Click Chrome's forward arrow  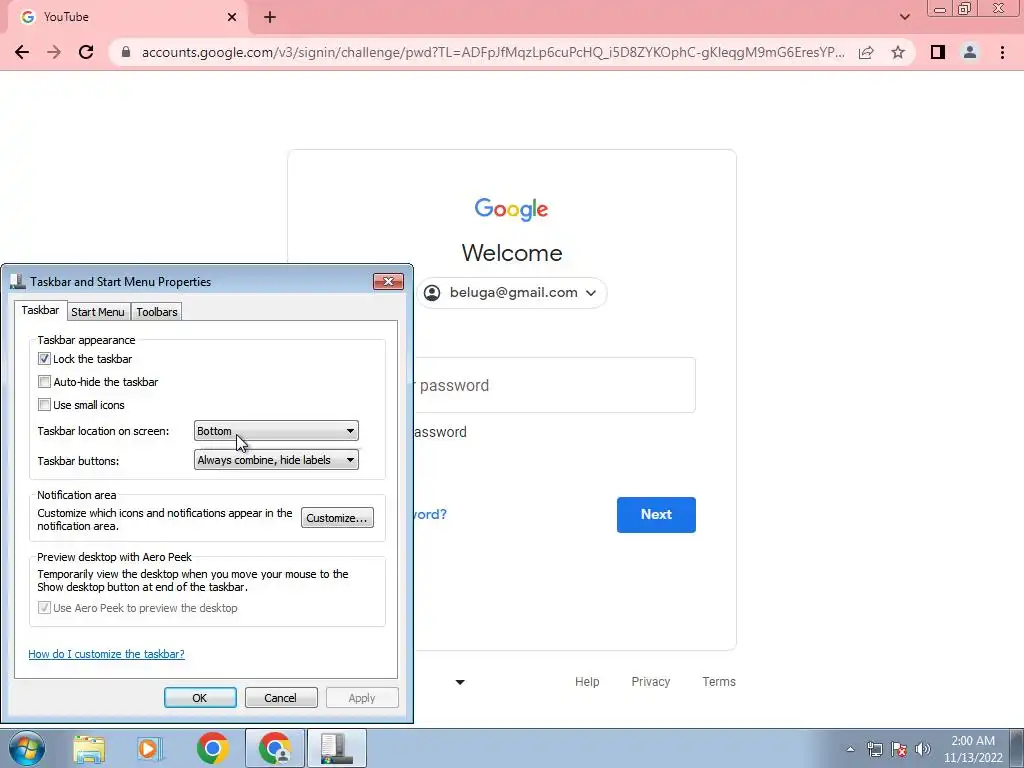(54, 52)
